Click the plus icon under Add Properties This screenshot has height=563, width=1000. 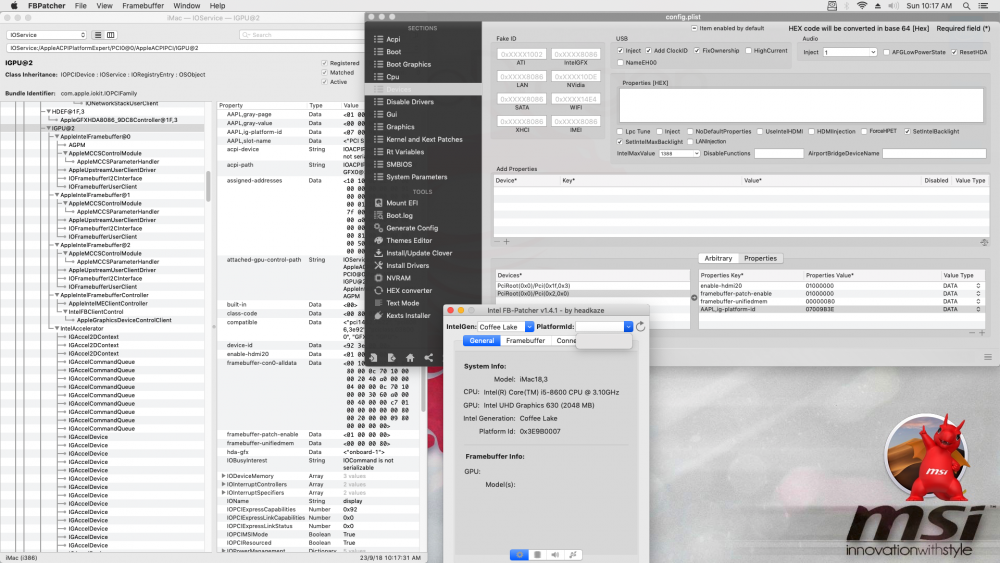coord(507,242)
